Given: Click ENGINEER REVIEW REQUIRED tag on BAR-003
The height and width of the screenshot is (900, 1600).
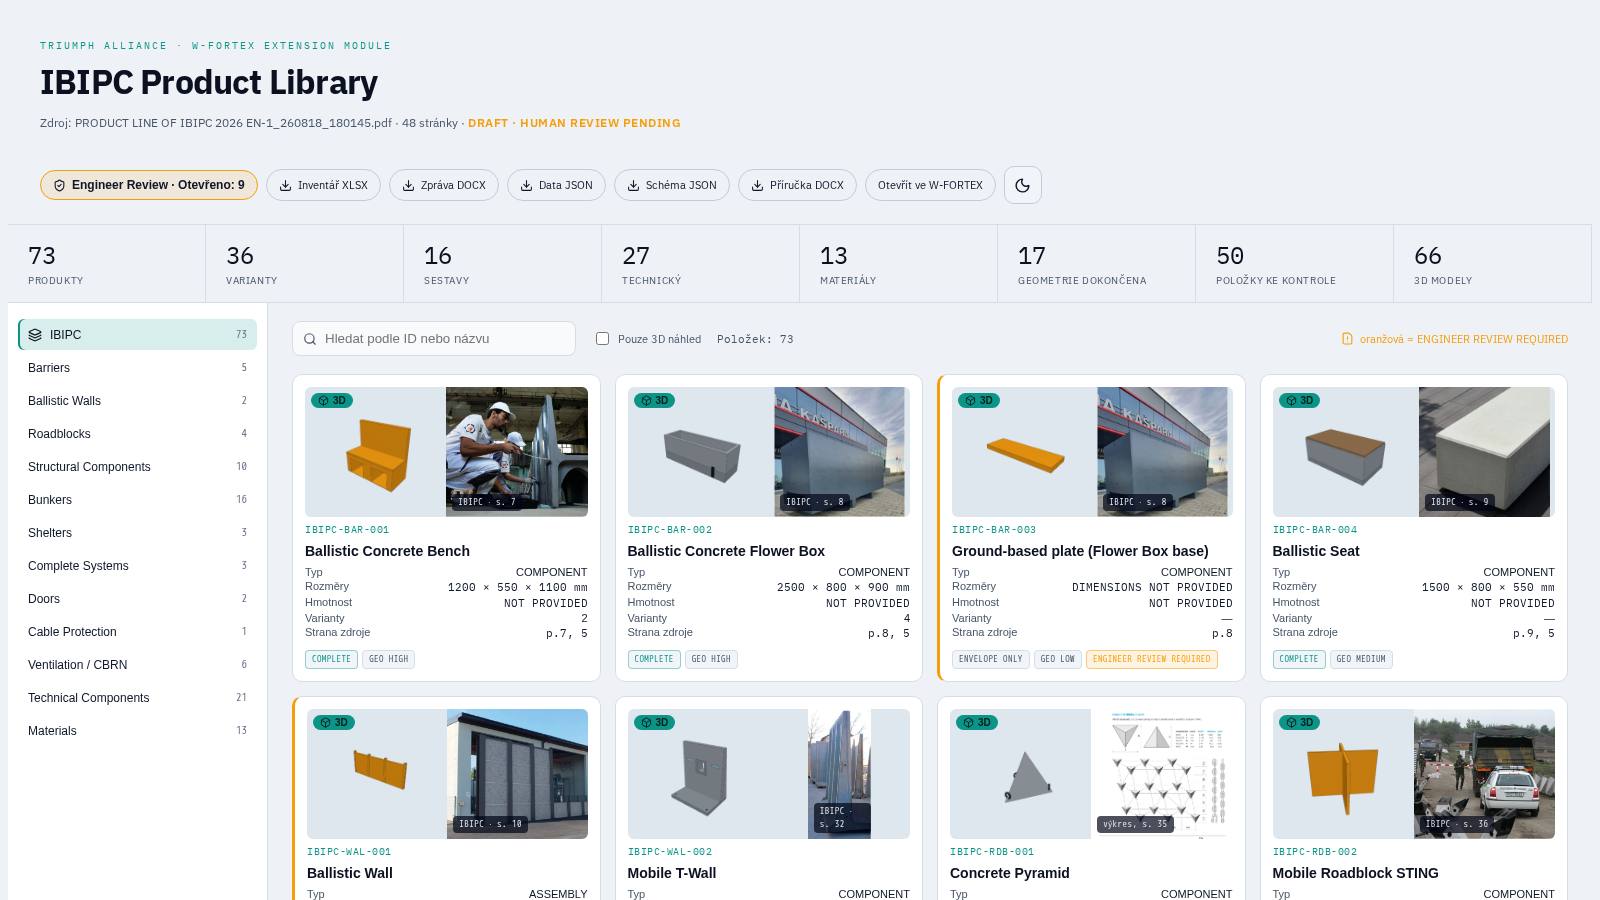Looking at the screenshot, I should [1151, 659].
